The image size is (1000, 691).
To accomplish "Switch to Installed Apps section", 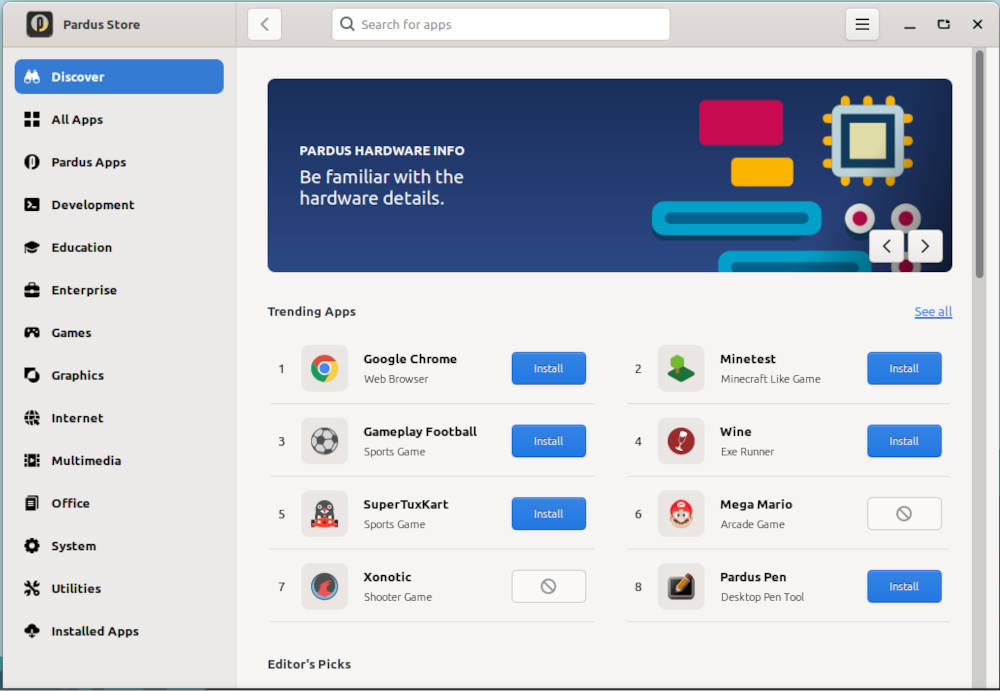I will click(x=95, y=631).
